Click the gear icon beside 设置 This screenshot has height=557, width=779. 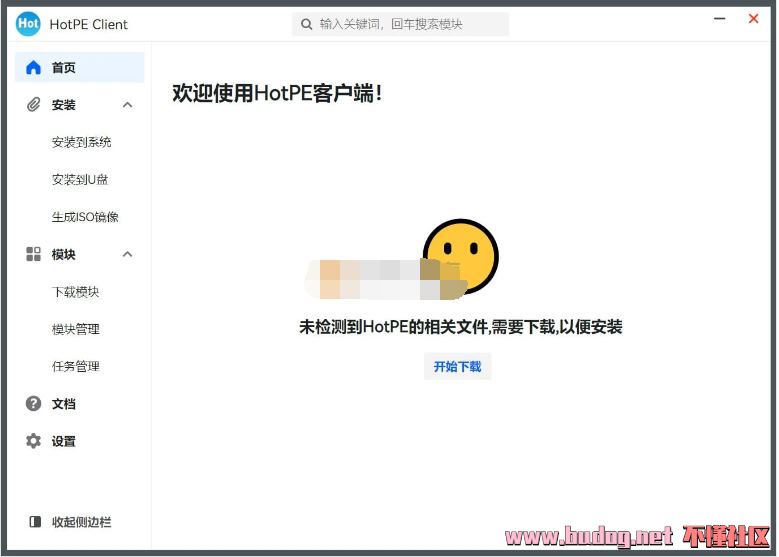33,441
